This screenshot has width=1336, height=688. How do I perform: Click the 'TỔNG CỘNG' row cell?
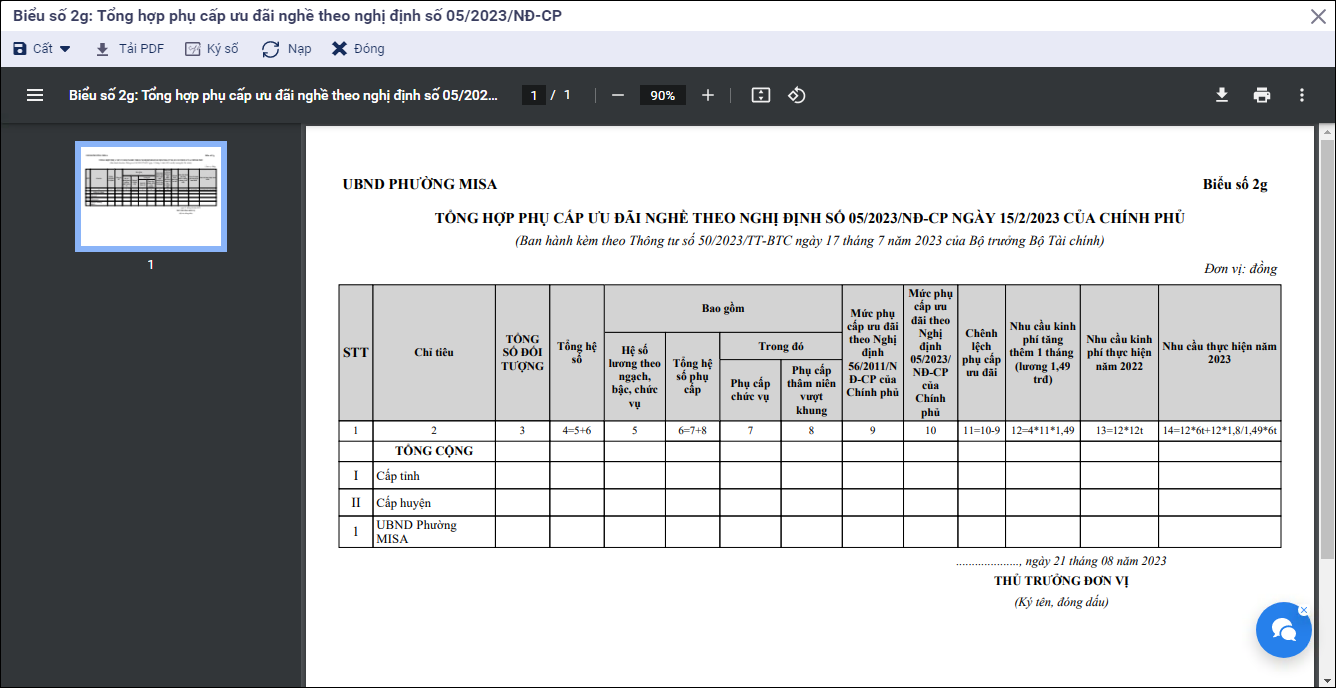[x=434, y=451]
